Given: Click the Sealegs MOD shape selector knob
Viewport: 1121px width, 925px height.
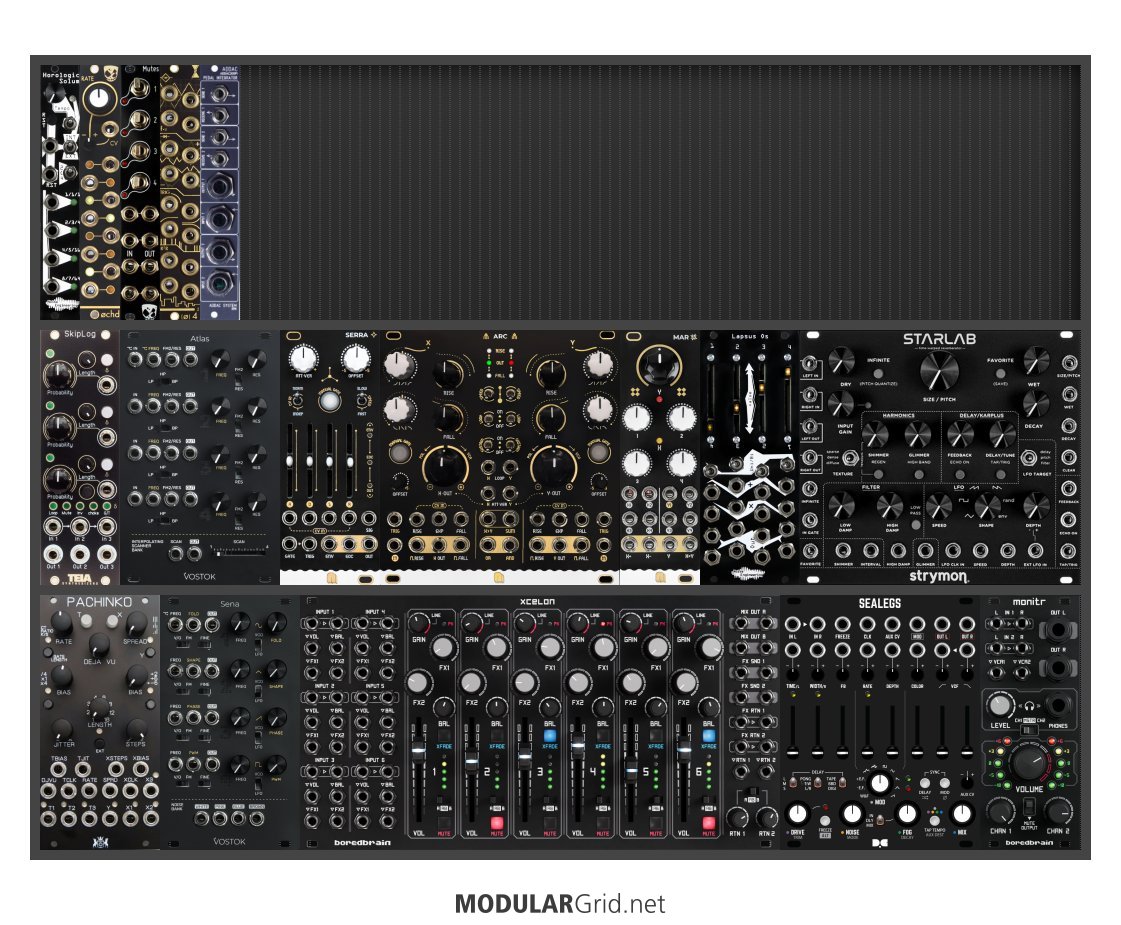Looking at the screenshot, I should pos(880,783).
